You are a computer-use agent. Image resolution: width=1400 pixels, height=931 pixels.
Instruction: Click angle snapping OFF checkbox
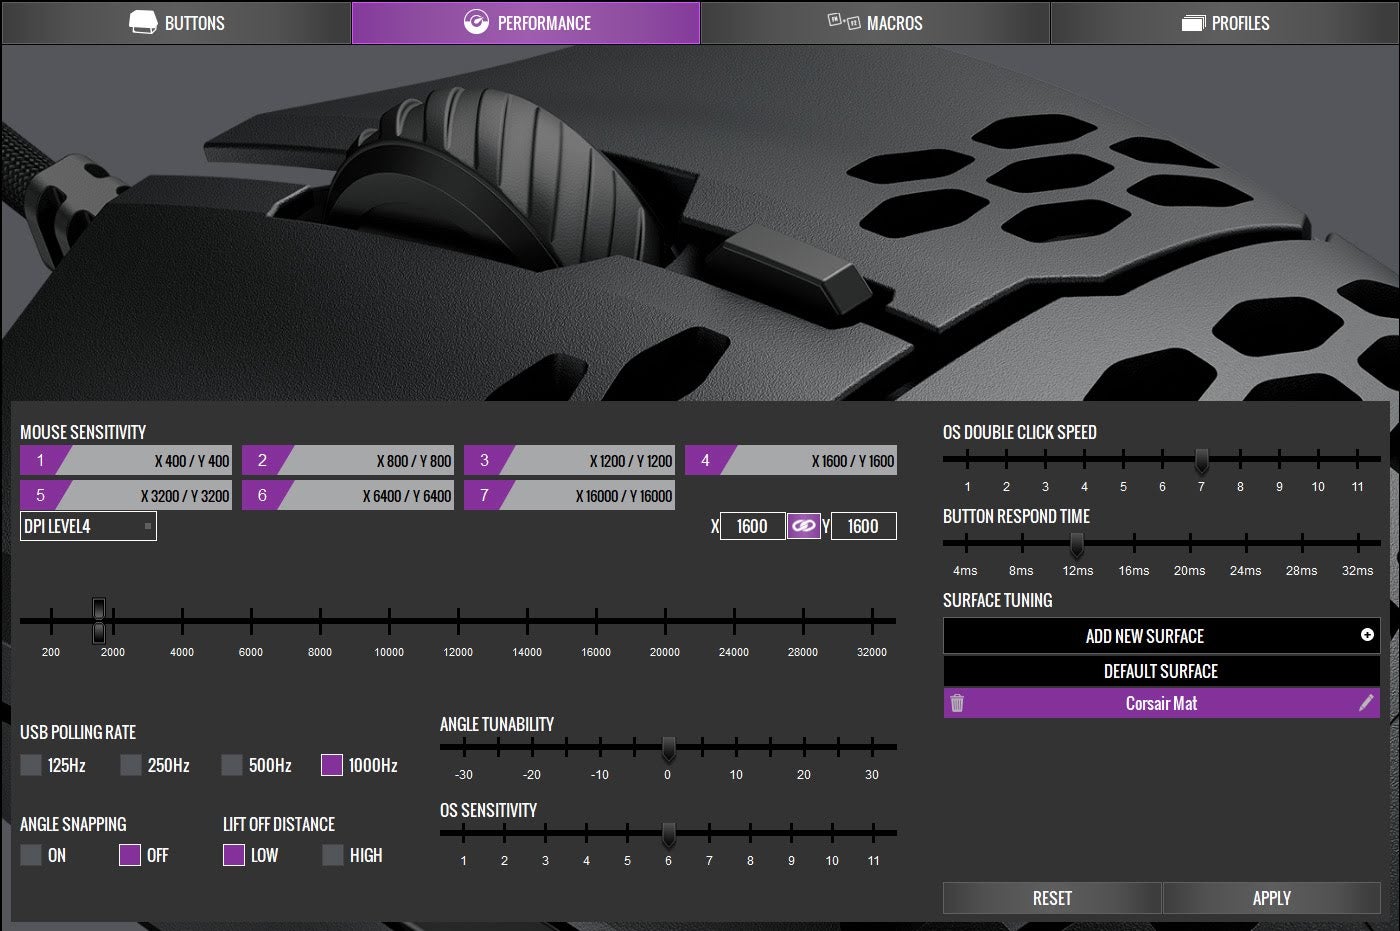130,855
